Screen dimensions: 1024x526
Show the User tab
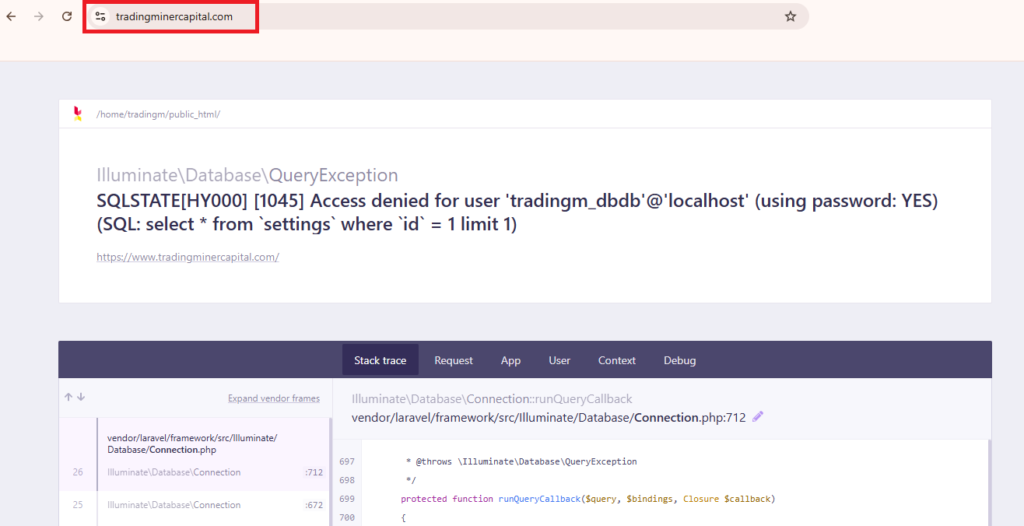pos(559,360)
